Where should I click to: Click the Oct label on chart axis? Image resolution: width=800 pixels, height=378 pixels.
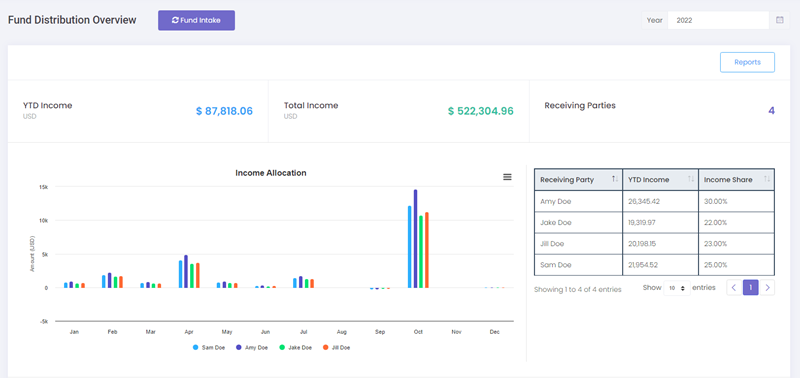point(418,332)
